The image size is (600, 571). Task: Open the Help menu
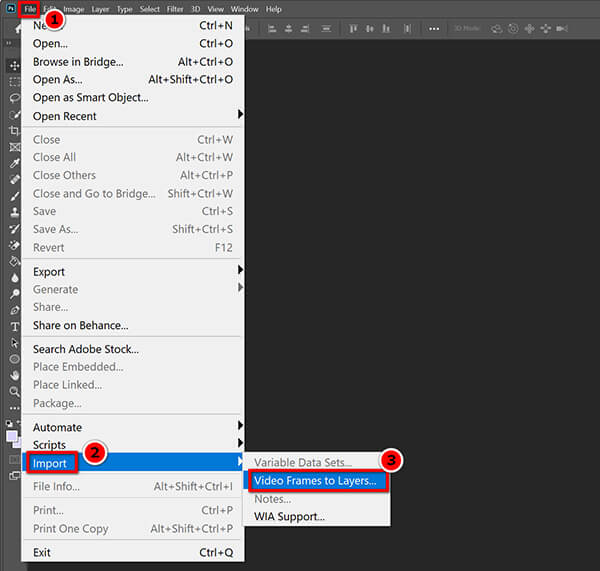274,9
